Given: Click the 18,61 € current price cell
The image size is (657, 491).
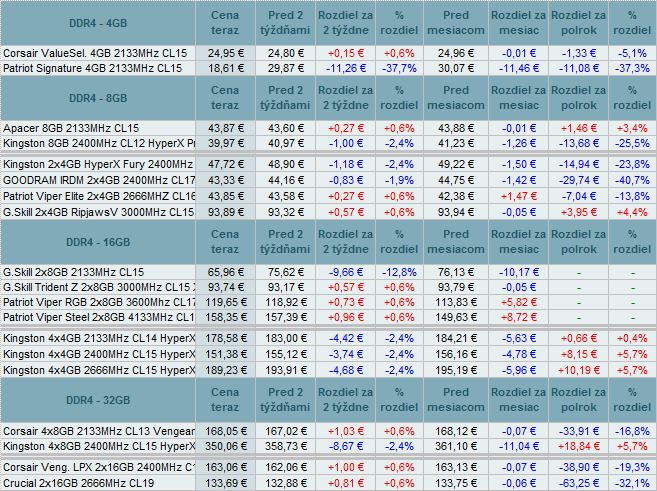Looking at the screenshot, I should tap(225, 68).
